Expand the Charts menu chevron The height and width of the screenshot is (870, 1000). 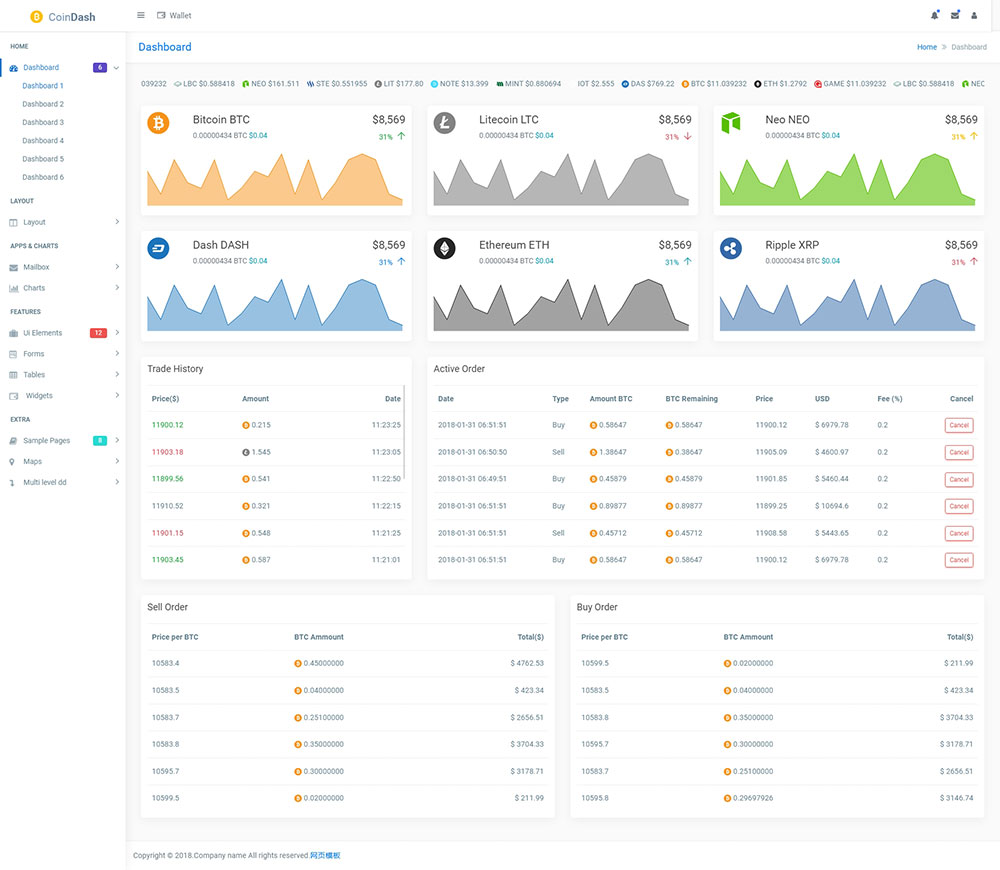click(x=117, y=288)
